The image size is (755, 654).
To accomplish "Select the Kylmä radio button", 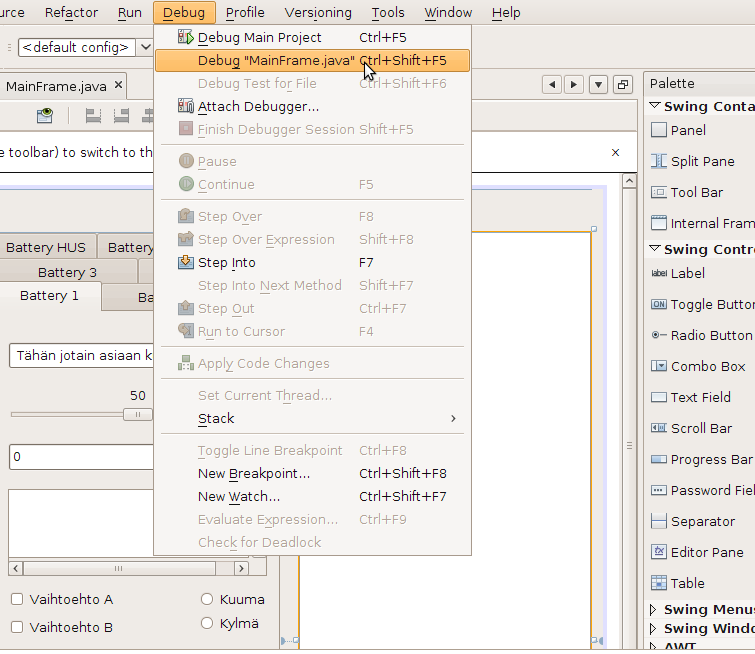I will [x=207, y=623].
